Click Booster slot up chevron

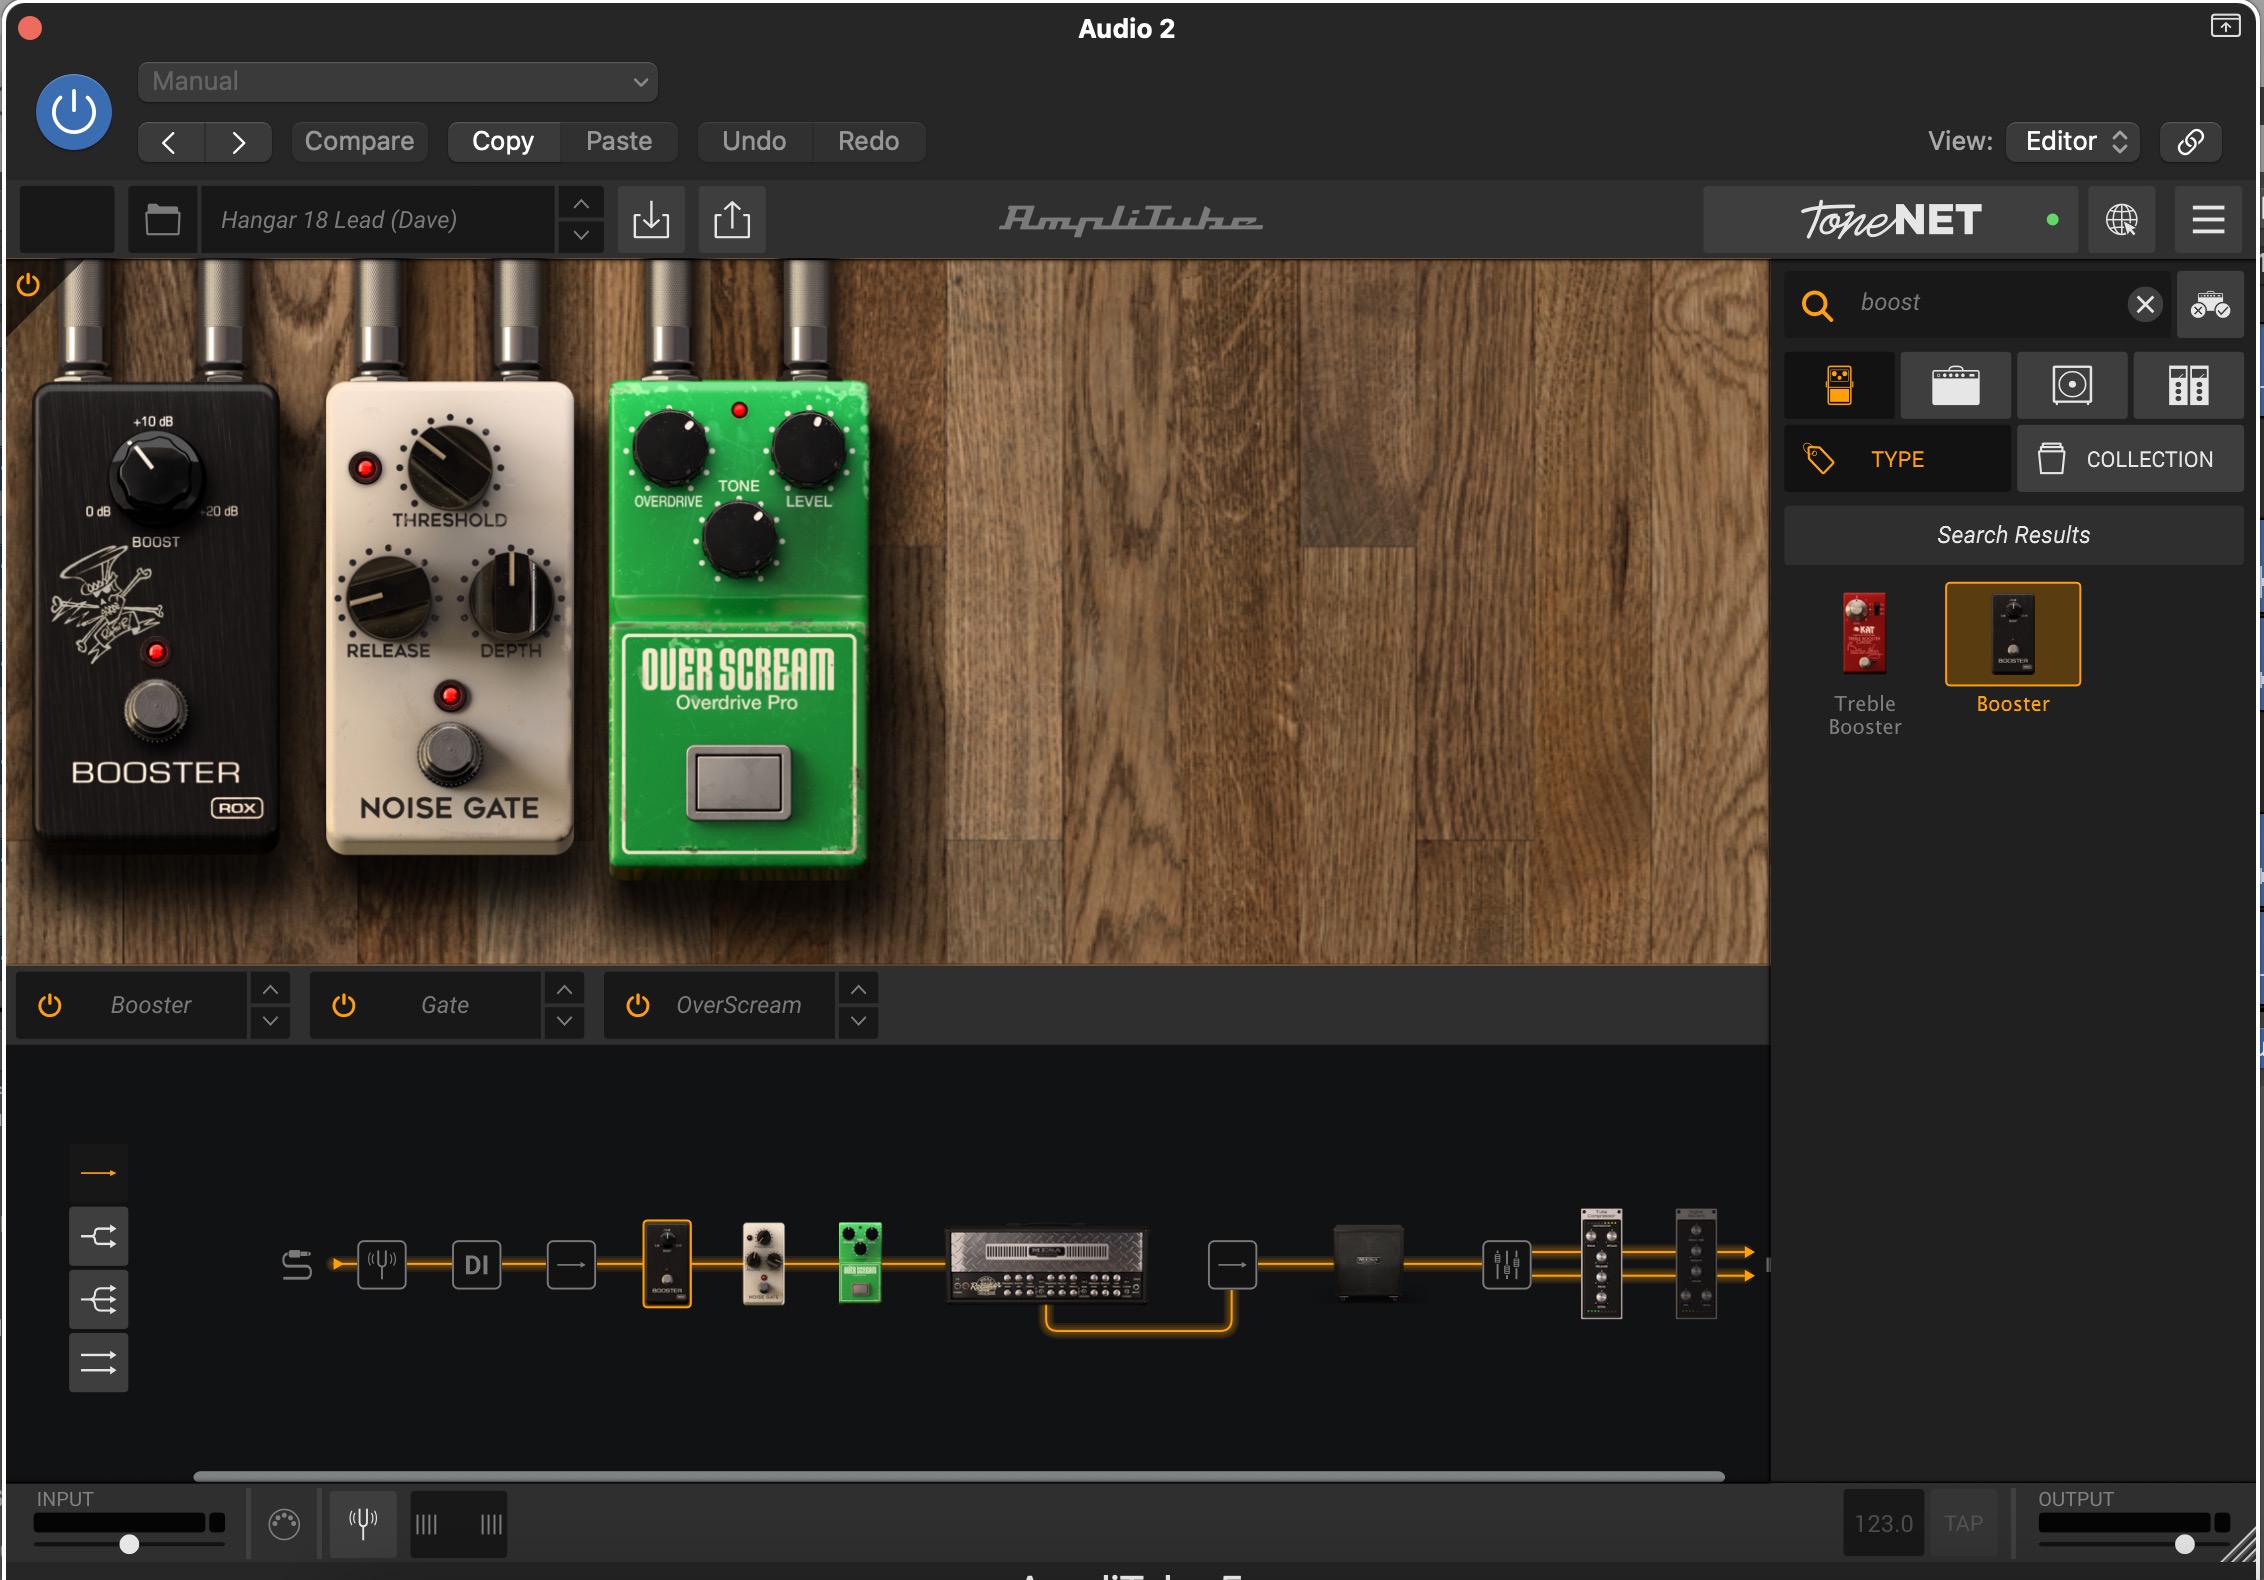[x=270, y=989]
